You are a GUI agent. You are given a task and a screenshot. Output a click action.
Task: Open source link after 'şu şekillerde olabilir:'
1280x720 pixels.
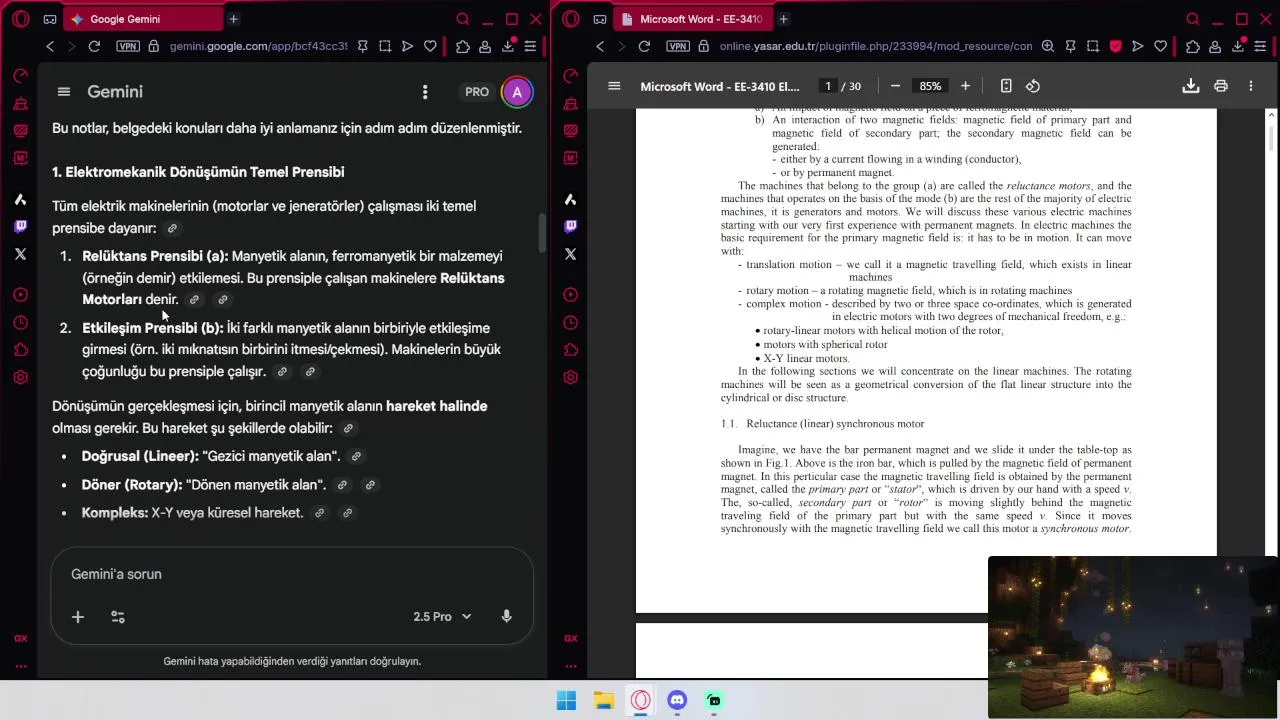pos(348,428)
